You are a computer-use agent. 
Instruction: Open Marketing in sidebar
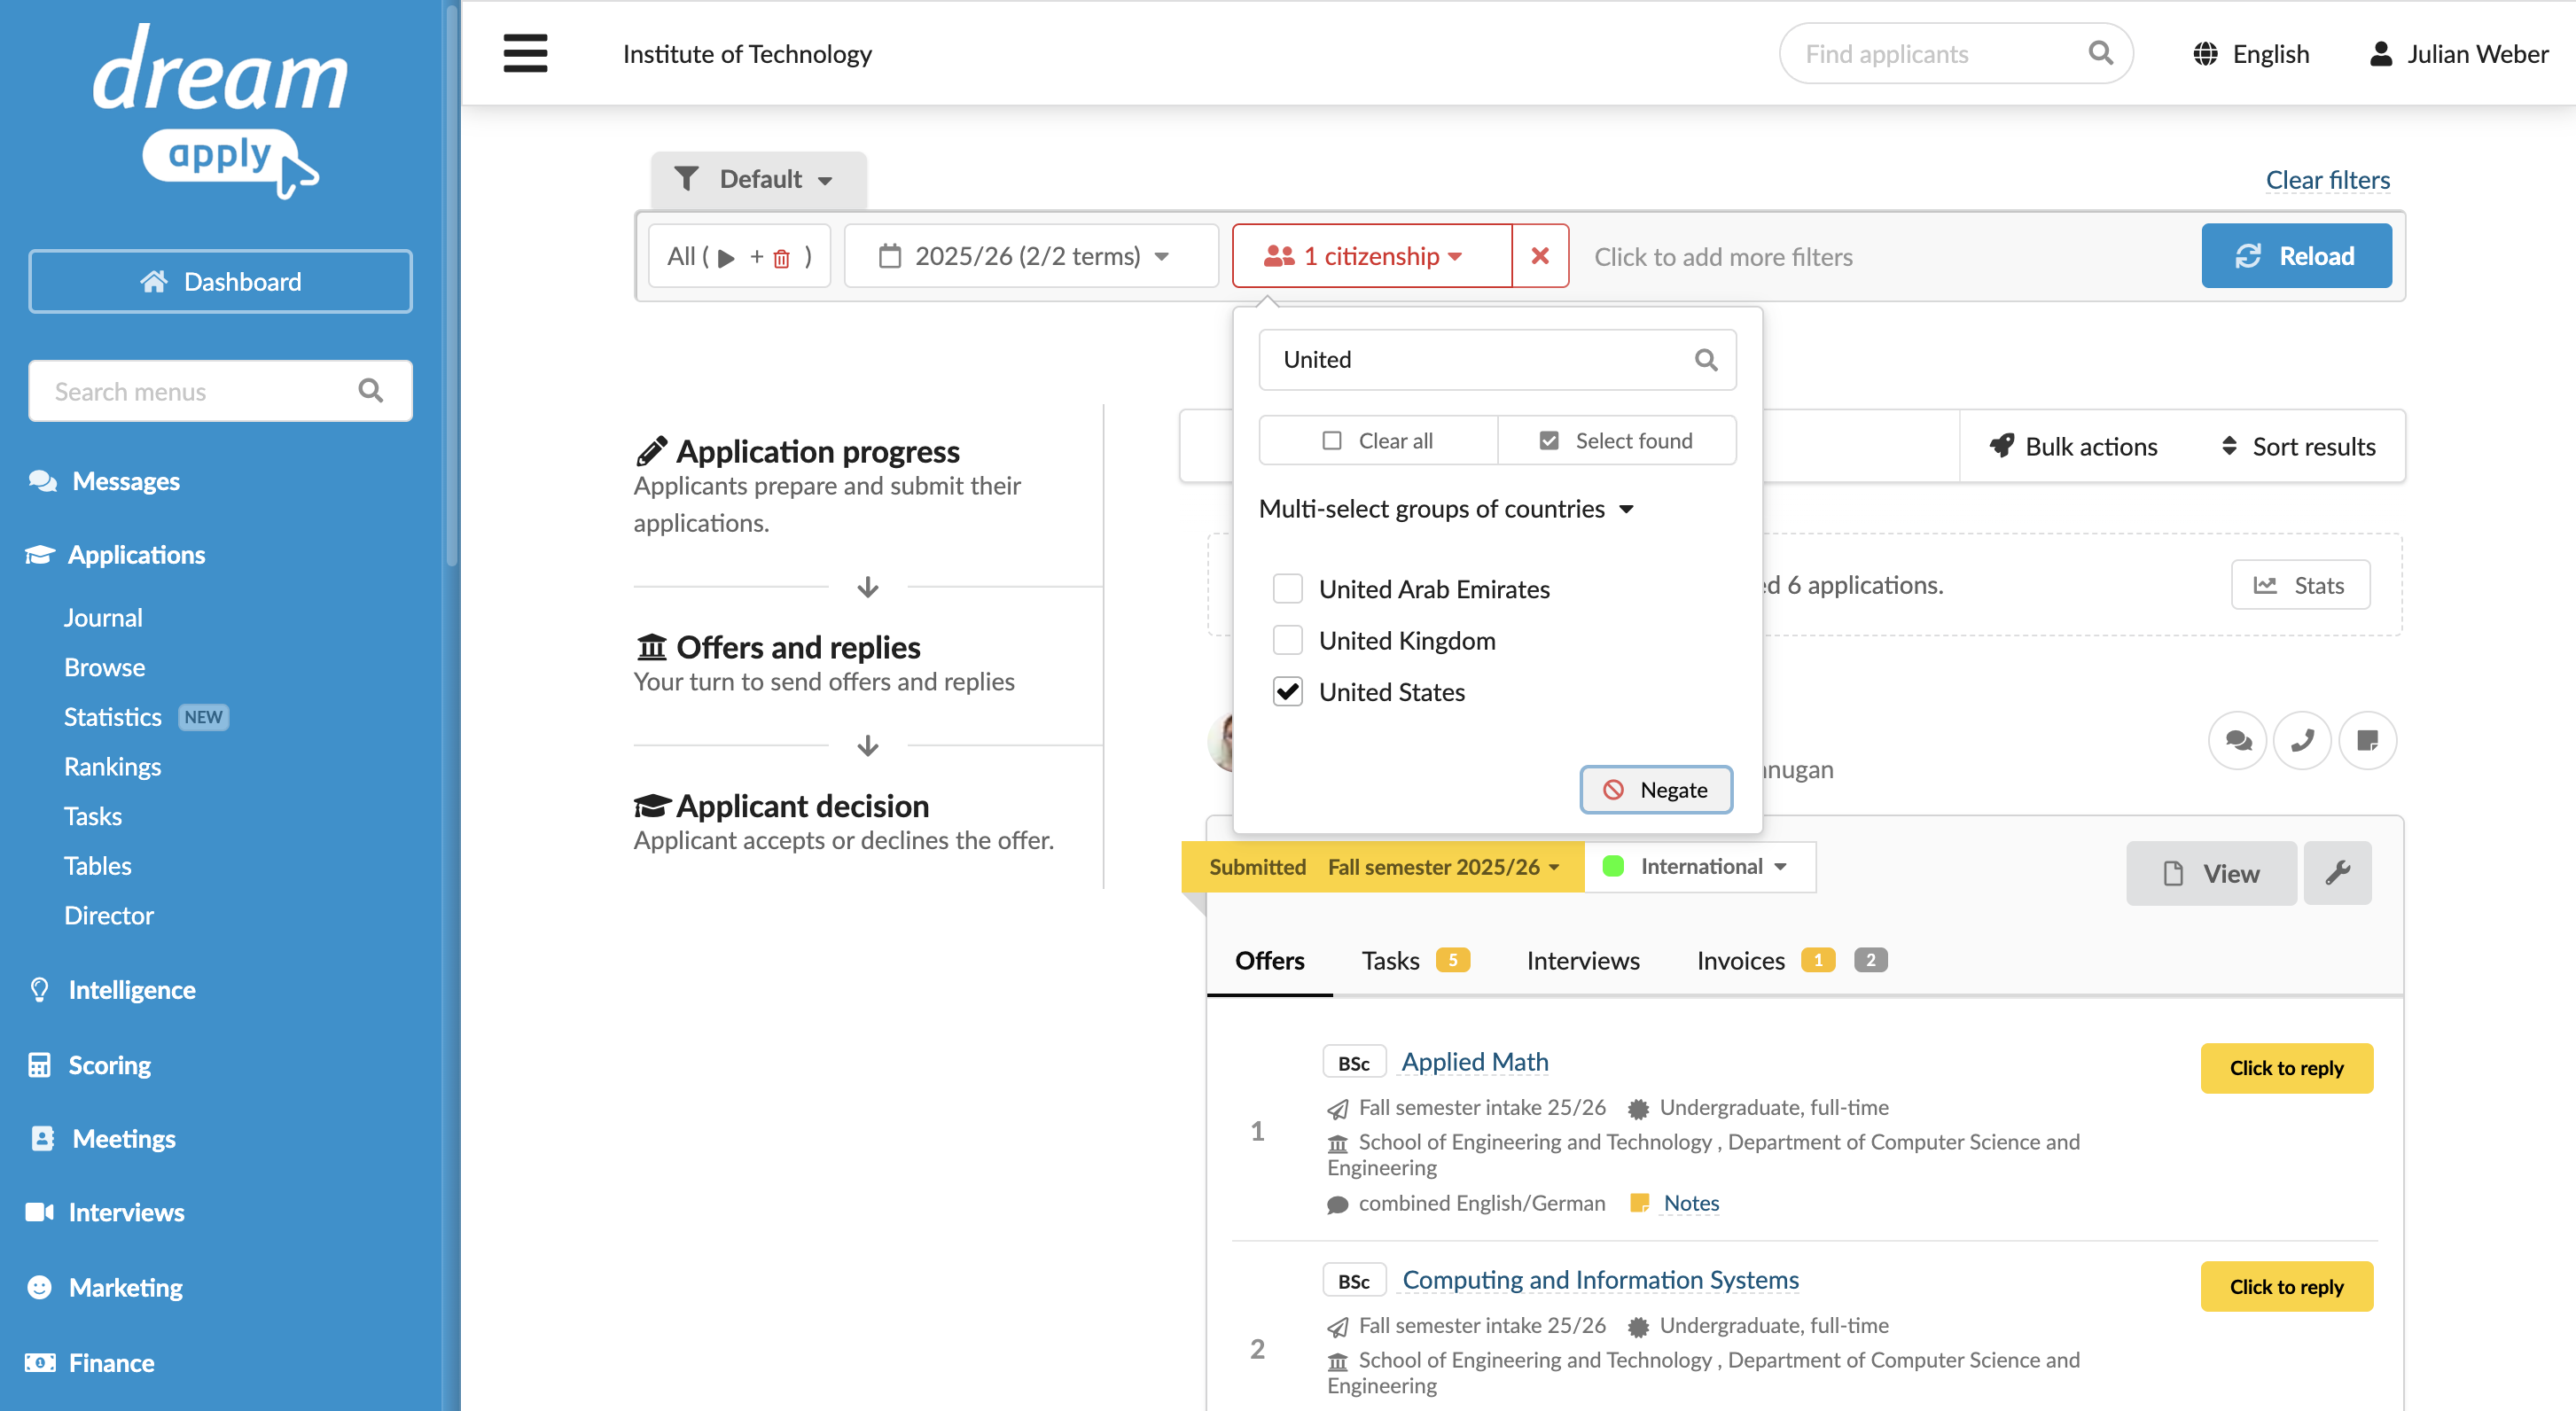(x=125, y=1288)
